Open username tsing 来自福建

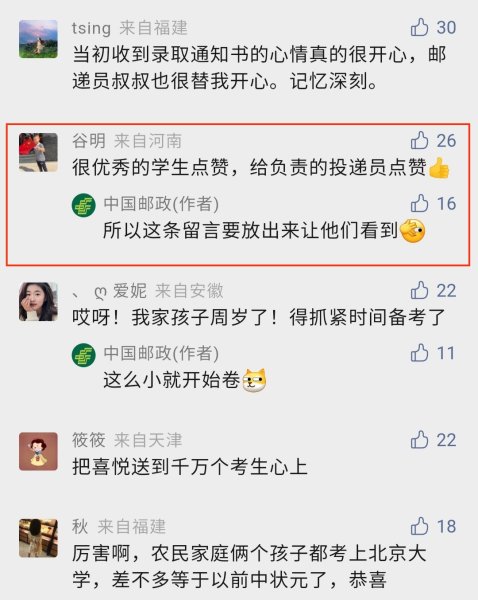[x=129, y=28]
